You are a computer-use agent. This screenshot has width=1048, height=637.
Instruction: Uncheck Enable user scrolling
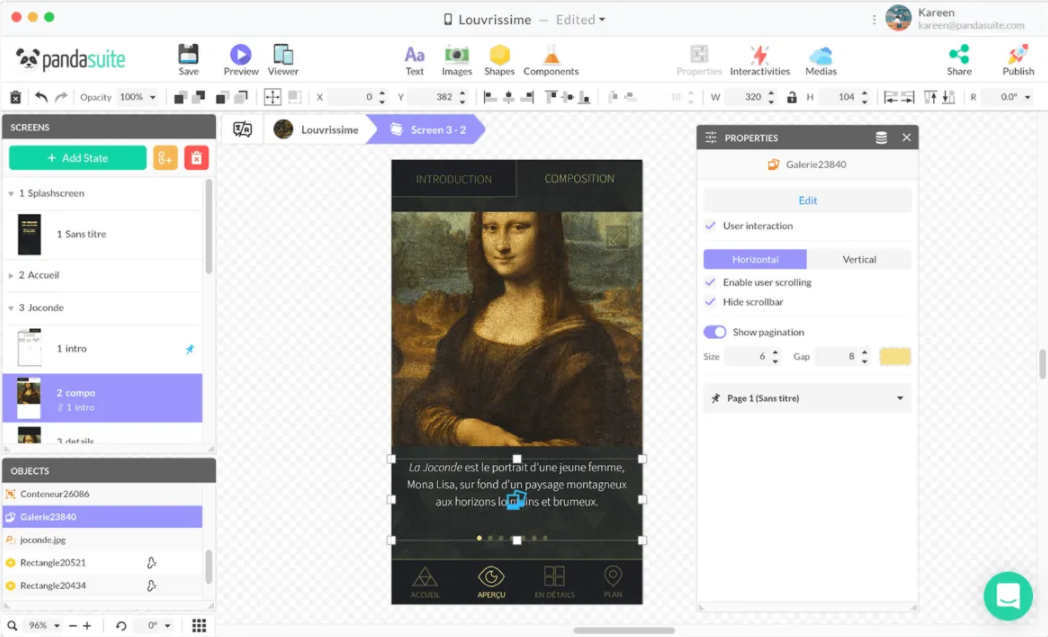pyautogui.click(x=711, y=283)
